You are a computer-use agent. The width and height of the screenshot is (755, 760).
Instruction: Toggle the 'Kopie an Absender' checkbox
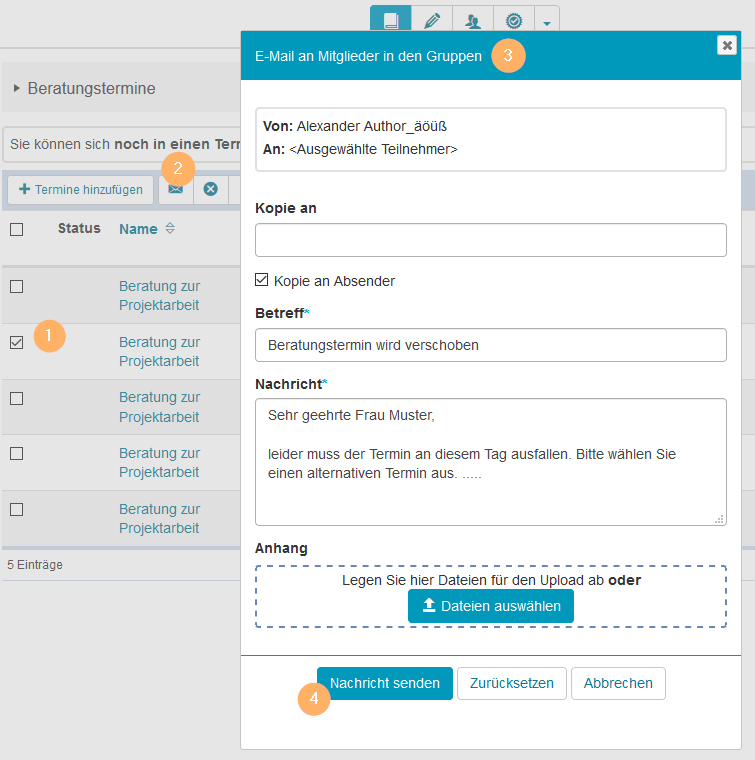pyautogui.click(x=262, y=281)
